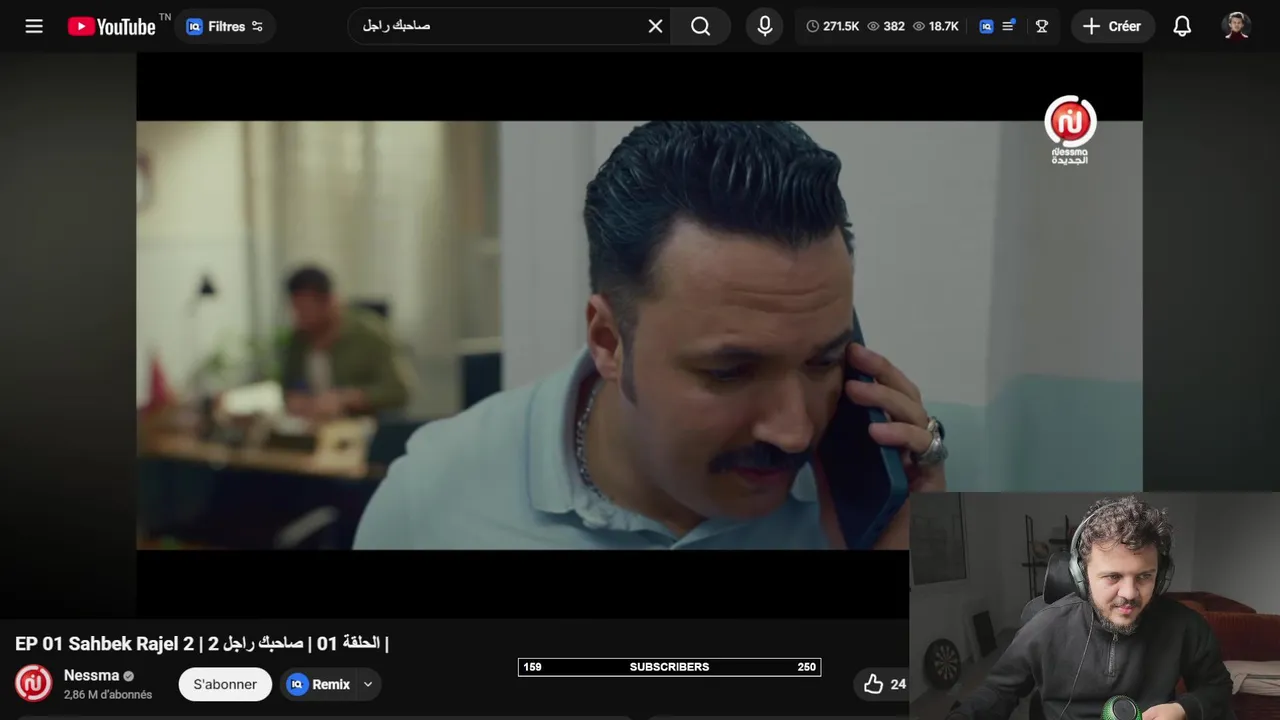Image resolution: width=1280 pixels, height=720 pixels.
Task: Click the magnifier search button
Action: [701, 26]
